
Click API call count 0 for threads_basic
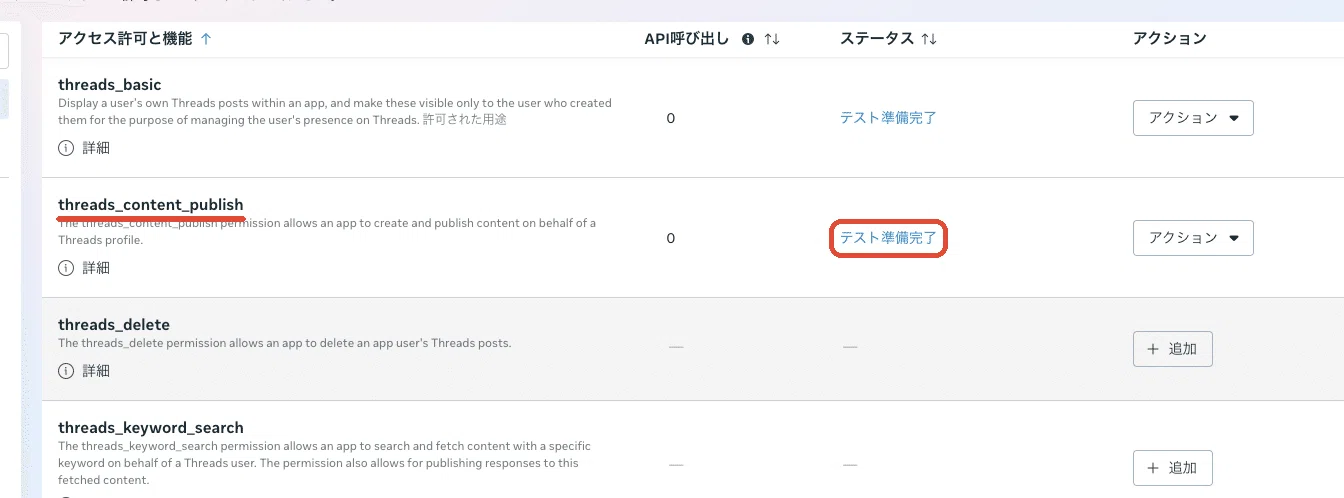[x=671, y=118]
